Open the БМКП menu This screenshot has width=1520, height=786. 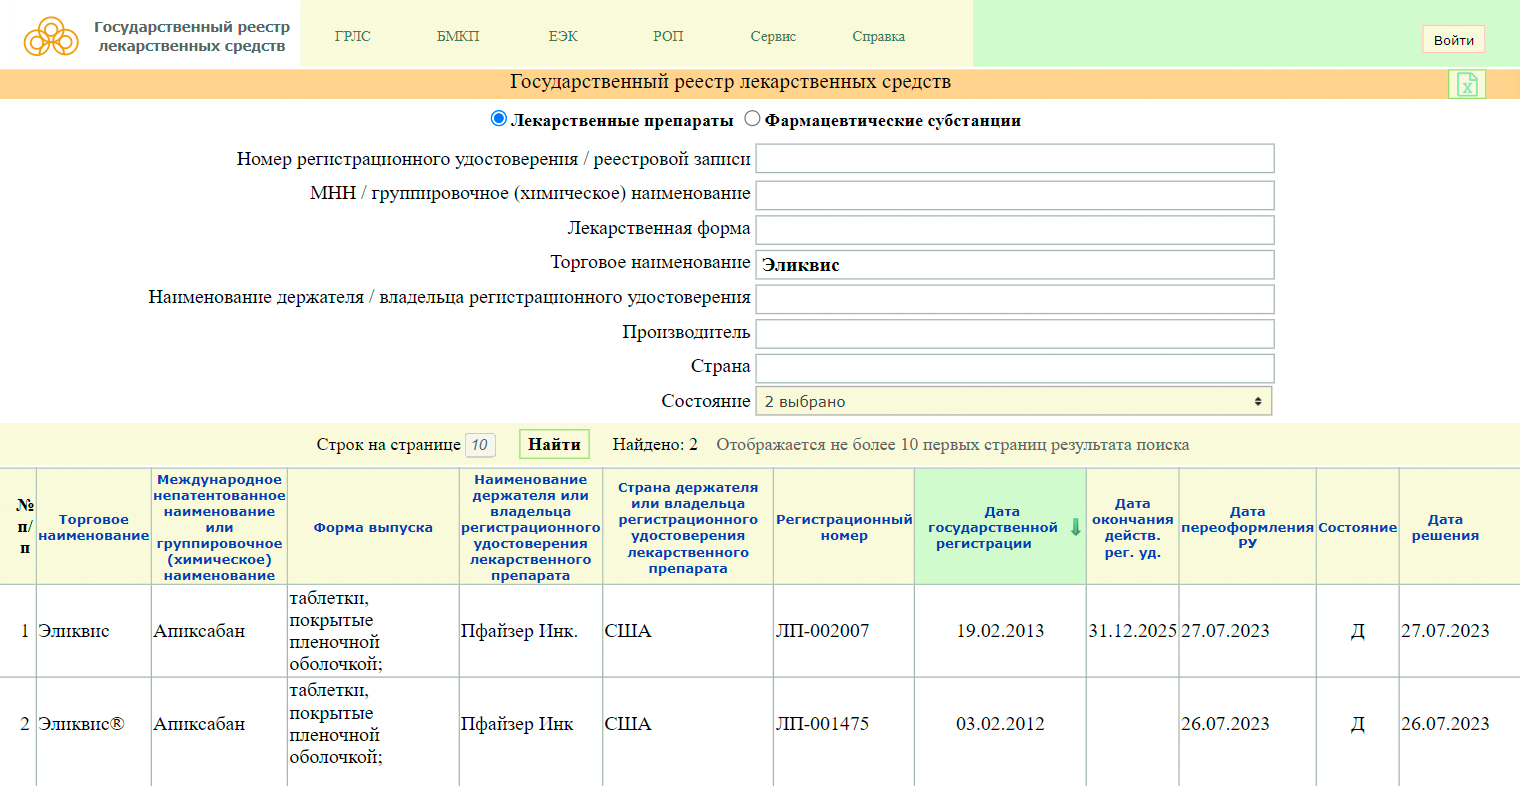[x=458, y=36]
